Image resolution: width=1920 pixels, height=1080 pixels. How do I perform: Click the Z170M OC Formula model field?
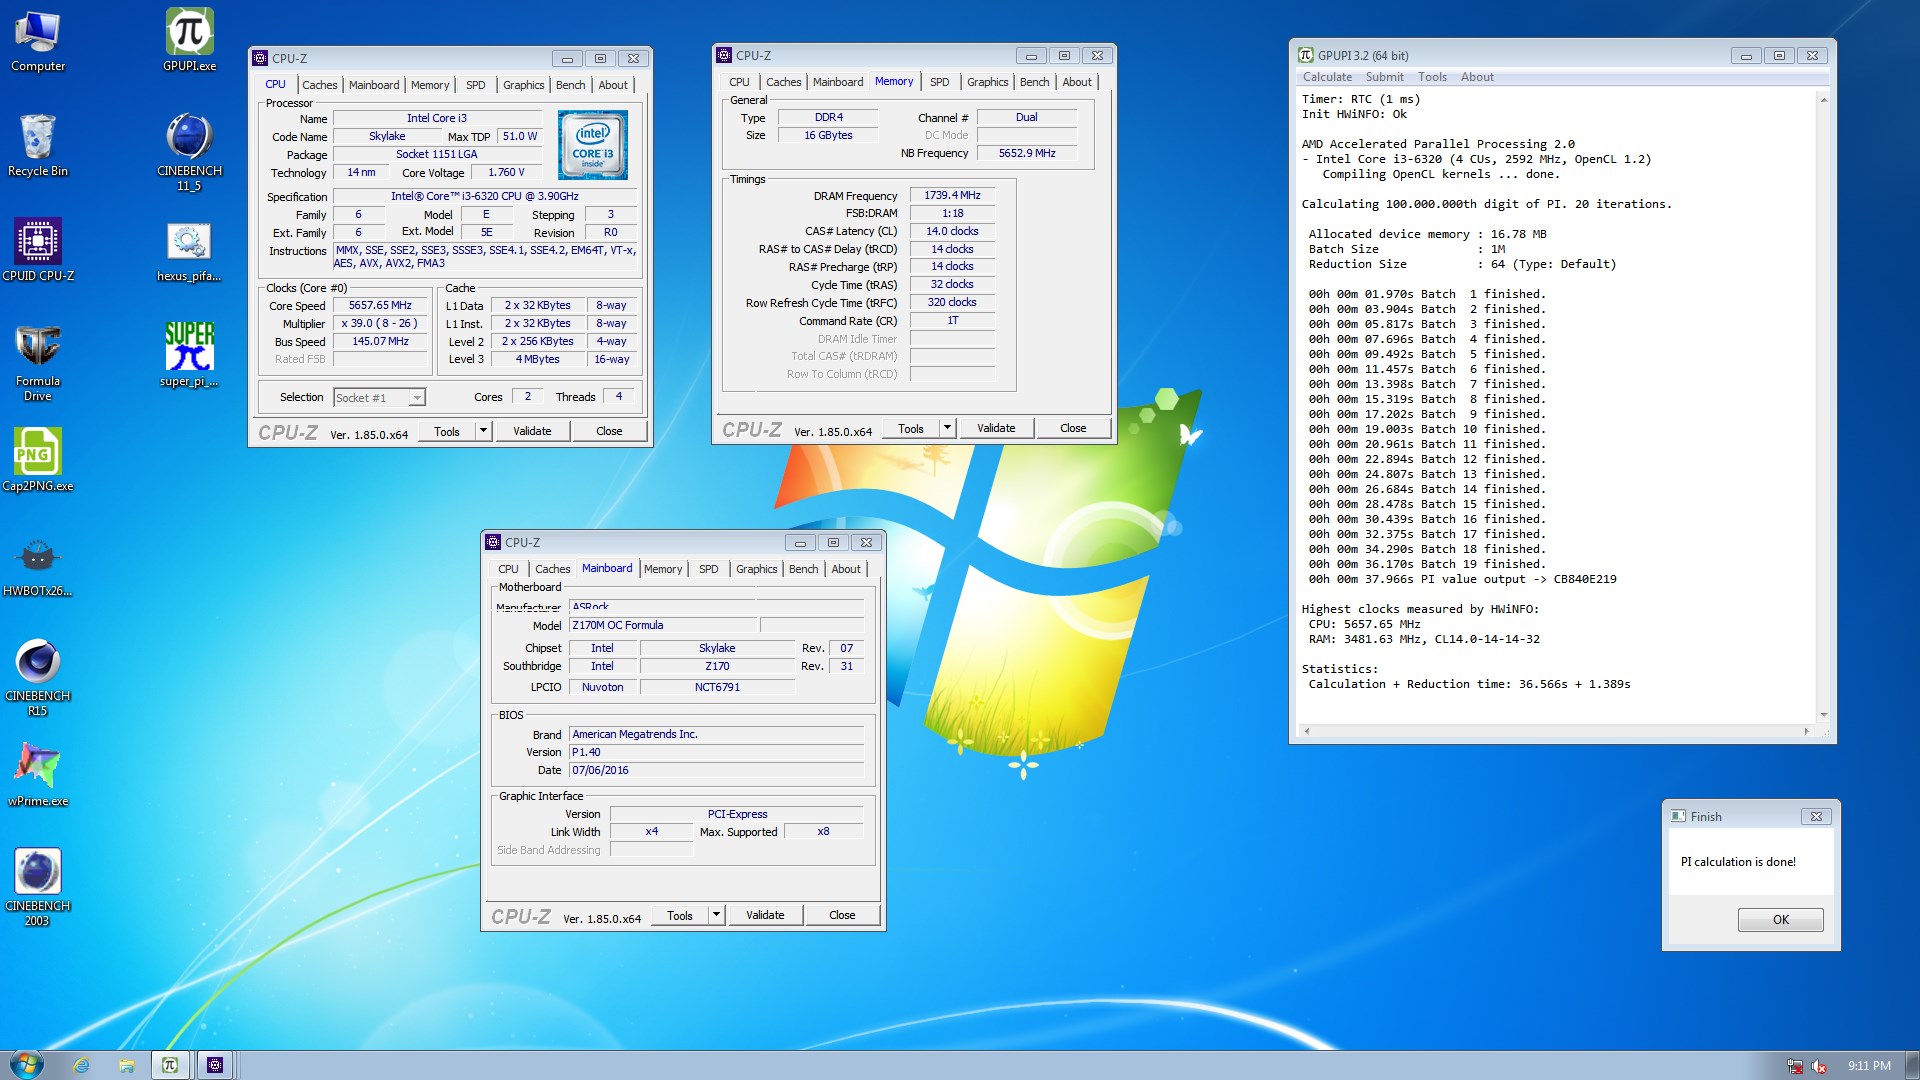tap(663, 626)
